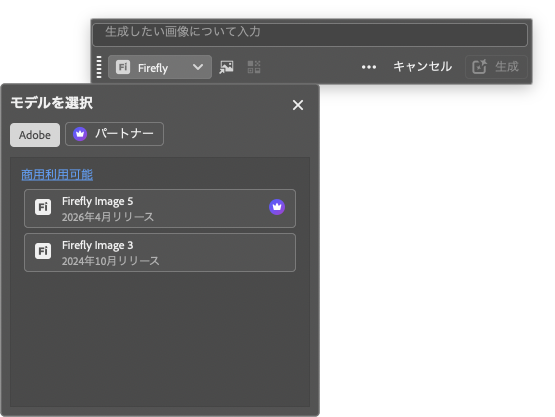Viewport: 555px width, 417px height.
Task: Click the reference image icon
Action: (227, 67)
